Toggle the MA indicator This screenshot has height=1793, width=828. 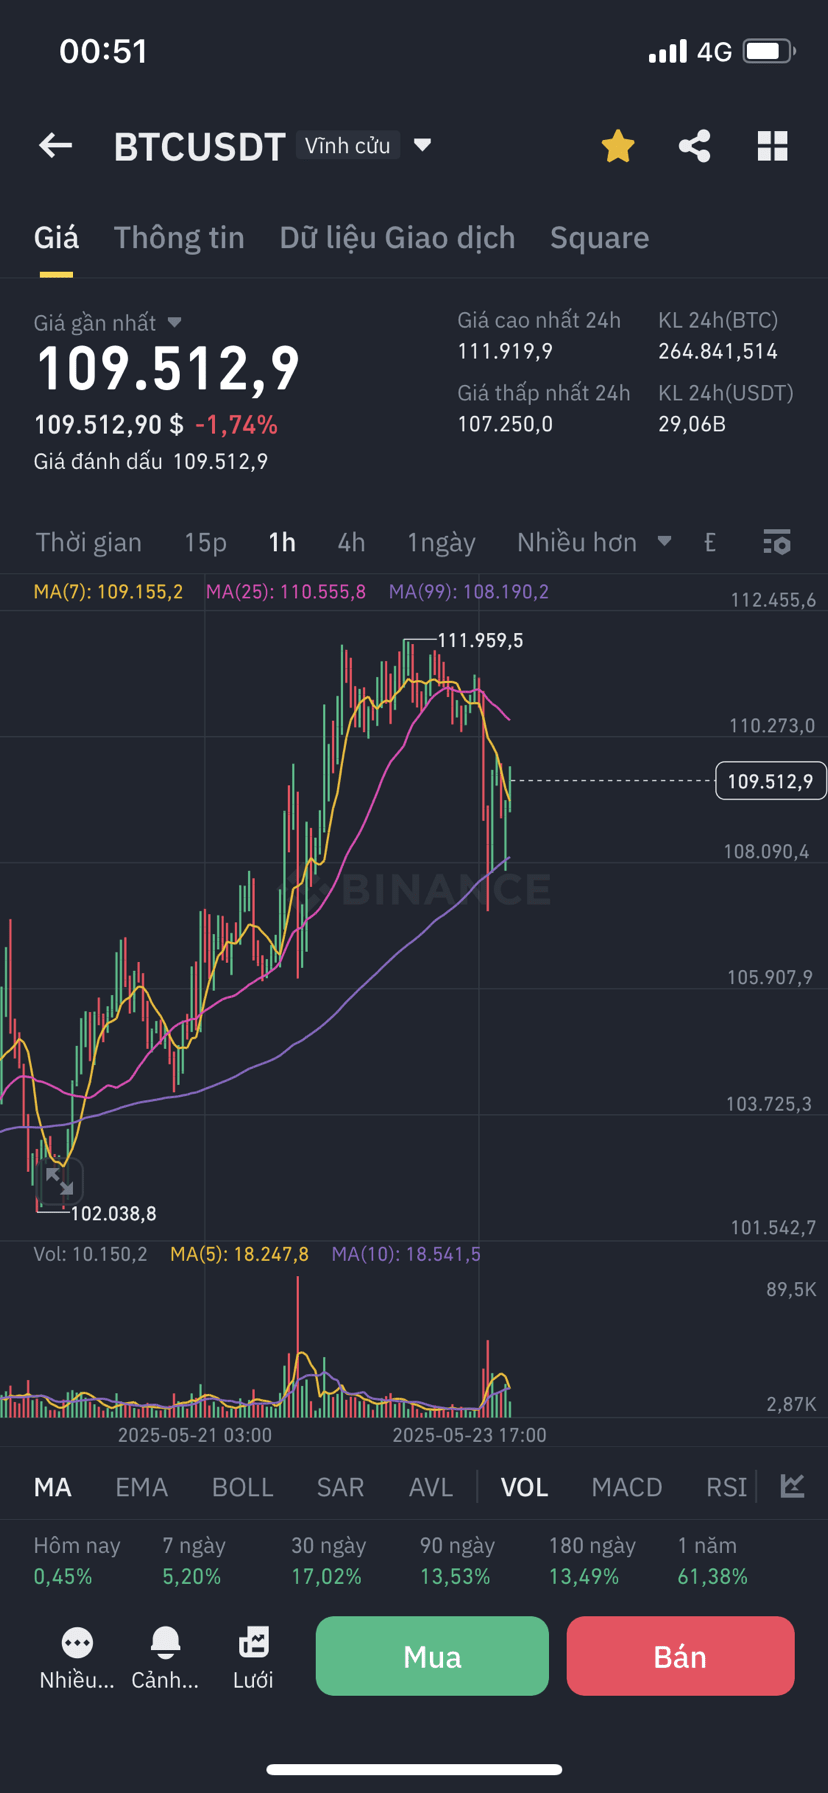[53, 1487]
